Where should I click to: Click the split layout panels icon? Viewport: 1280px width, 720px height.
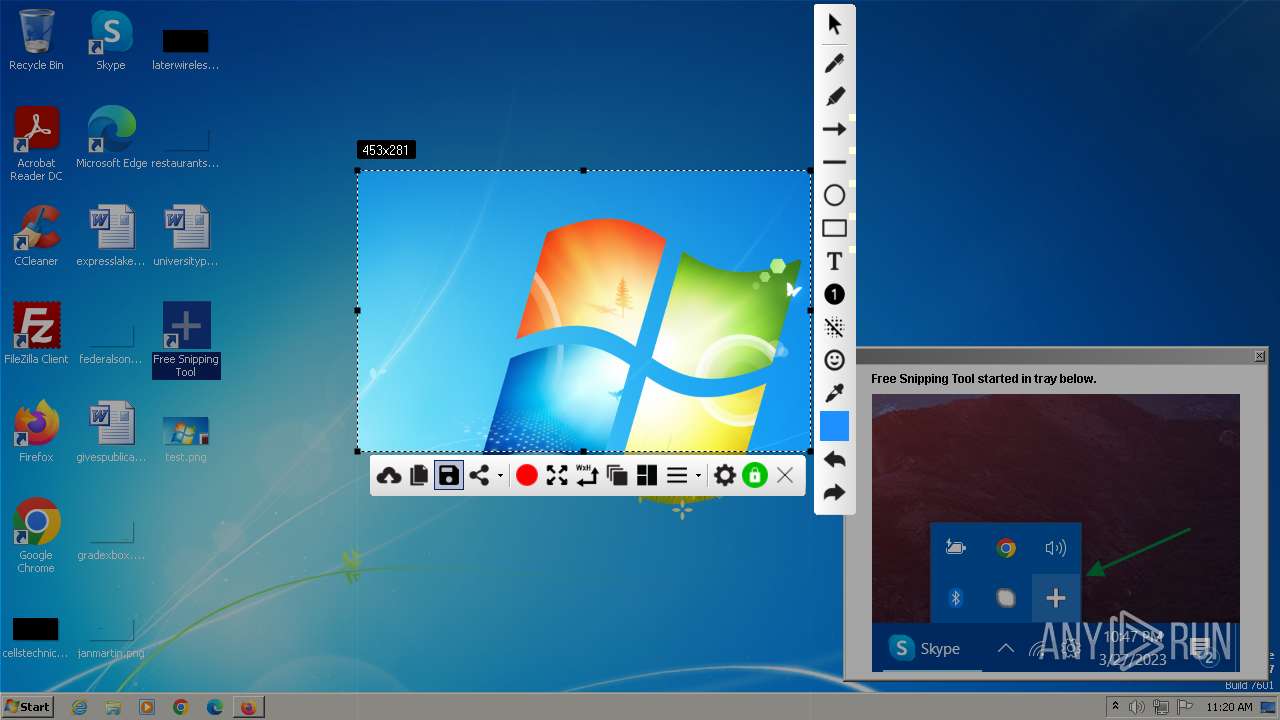click(647, 476)
